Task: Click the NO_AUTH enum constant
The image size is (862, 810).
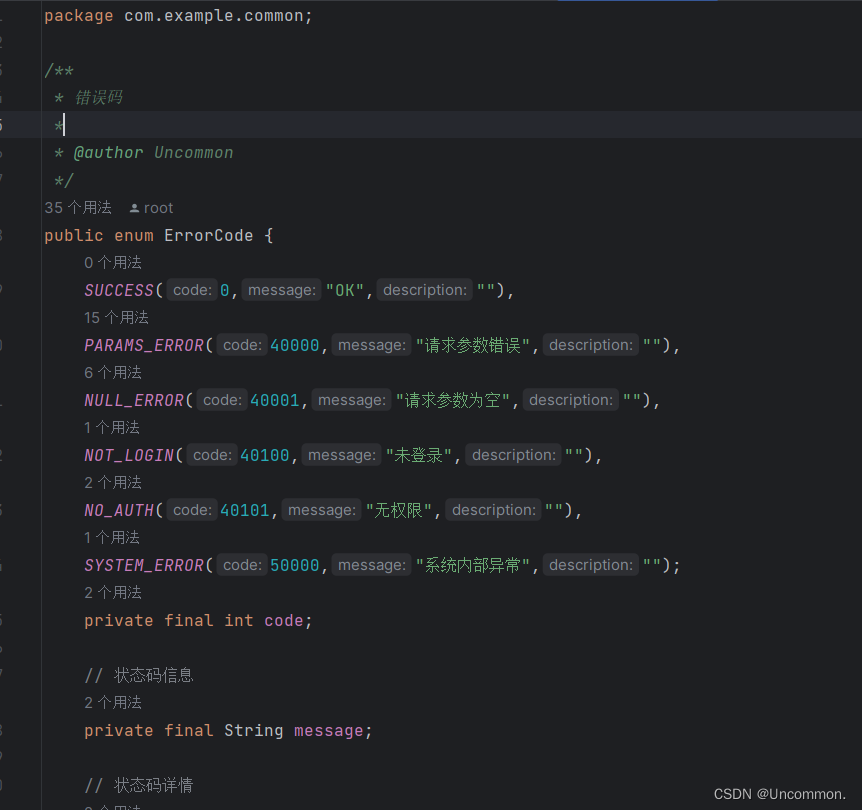Action: click(x=119, y=510)
